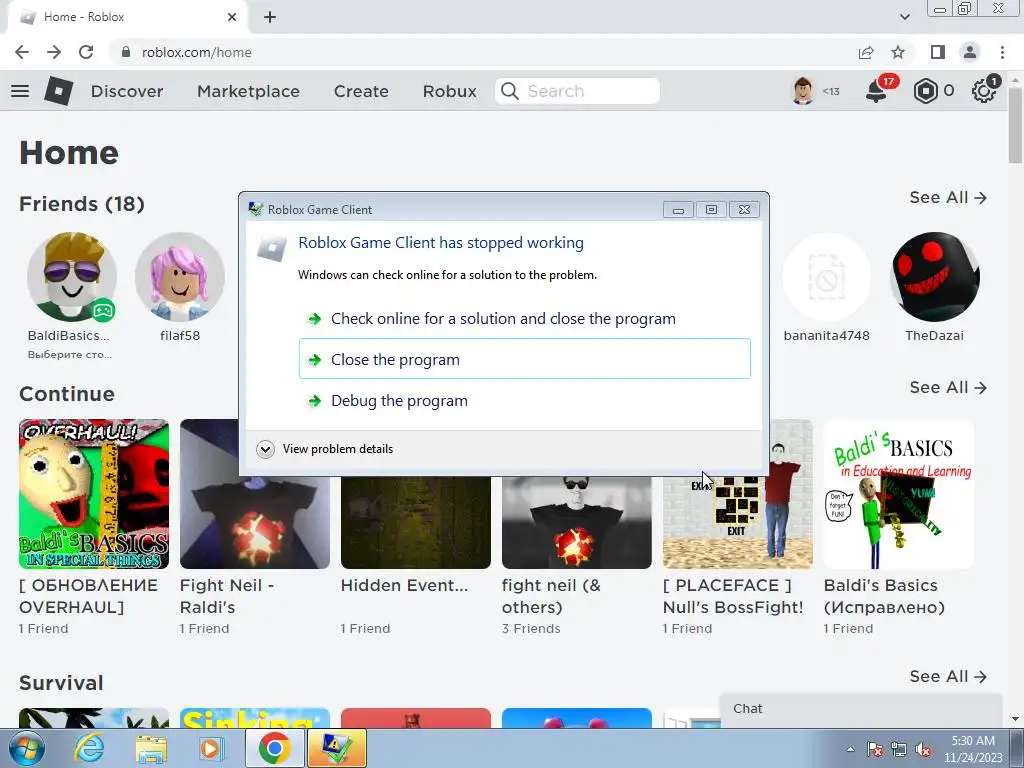Choose Debug the program
The width and height of the screenshot is (1024, 768).
click(524, 400)
